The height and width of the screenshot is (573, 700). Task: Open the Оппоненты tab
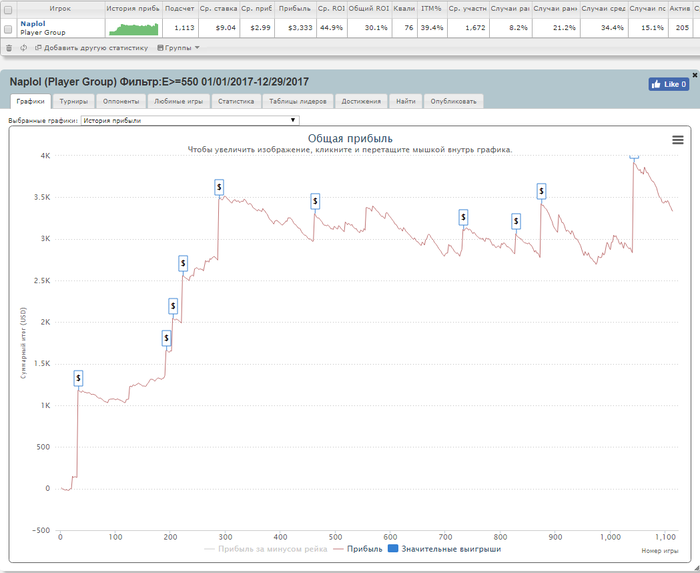click(121, 101)
